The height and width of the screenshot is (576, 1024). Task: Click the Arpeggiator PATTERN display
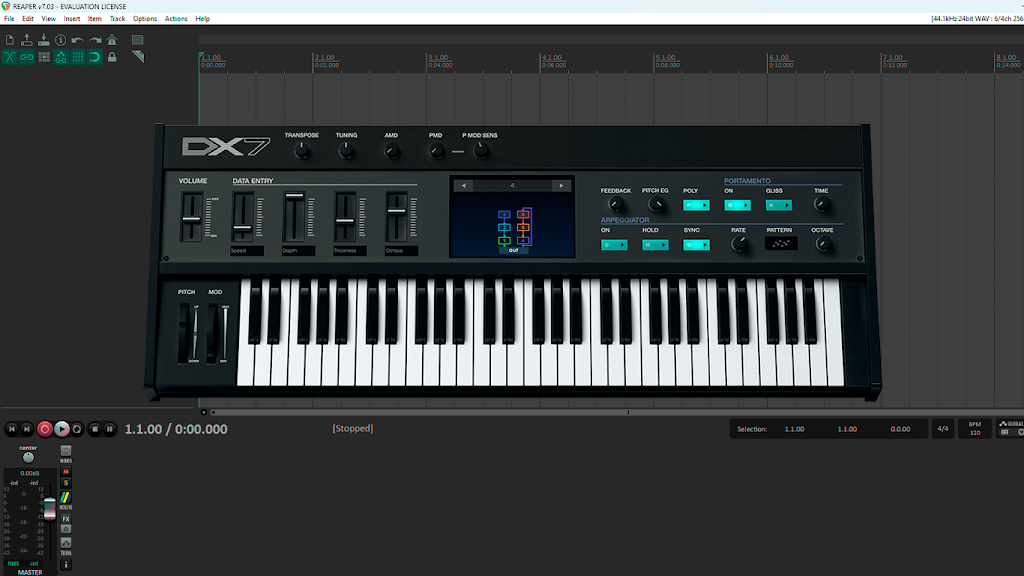781,244
